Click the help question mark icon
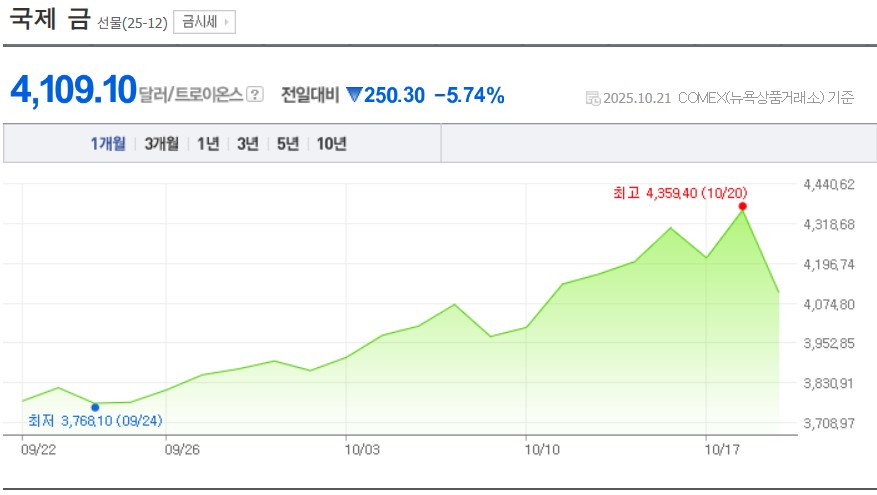The height and width of the screenshot is (495, 877). point(255,95)
